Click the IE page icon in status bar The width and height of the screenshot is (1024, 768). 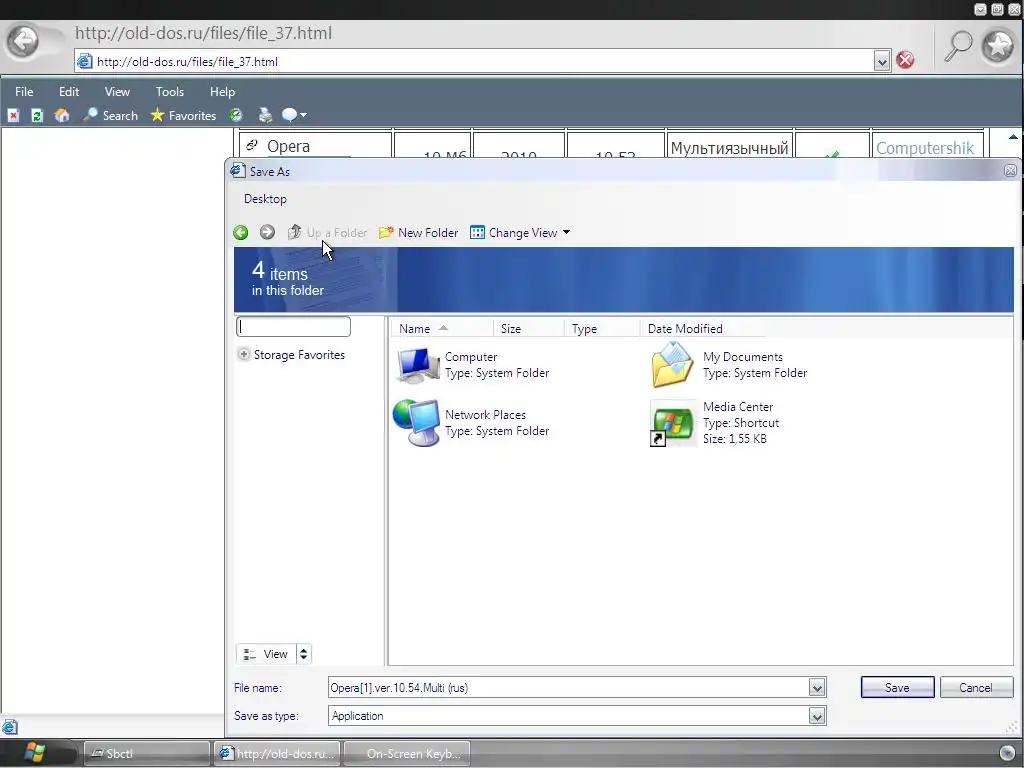(10, 726)
